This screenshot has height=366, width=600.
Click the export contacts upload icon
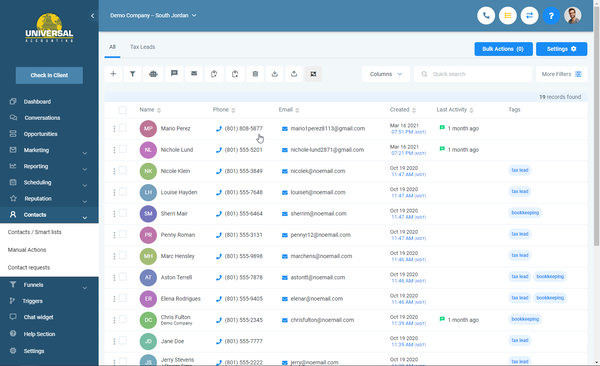click(x=294, y=74)
